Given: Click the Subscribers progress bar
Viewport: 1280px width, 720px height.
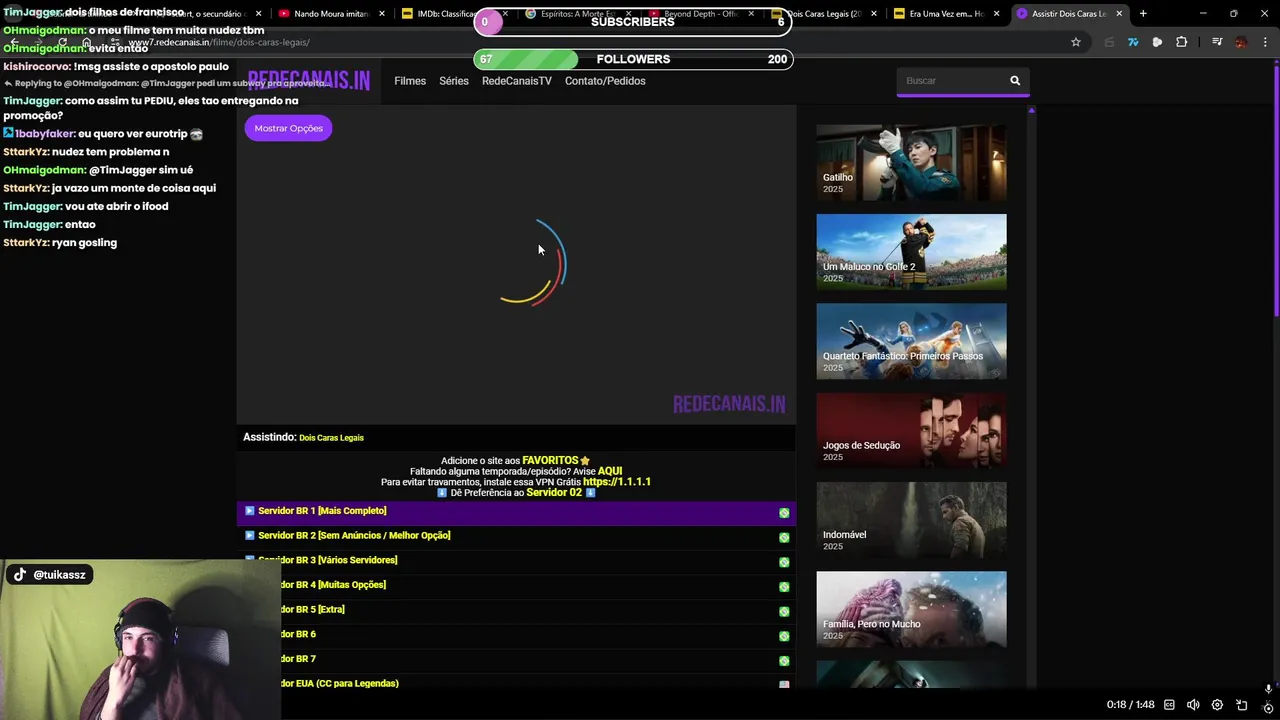Looking at the screenshot, I should [633, 22].
